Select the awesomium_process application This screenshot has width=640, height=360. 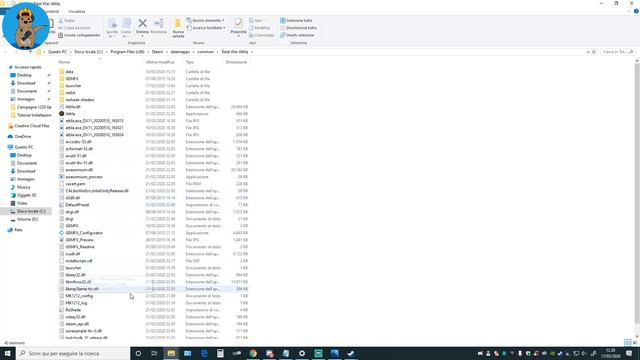(81, 177)
